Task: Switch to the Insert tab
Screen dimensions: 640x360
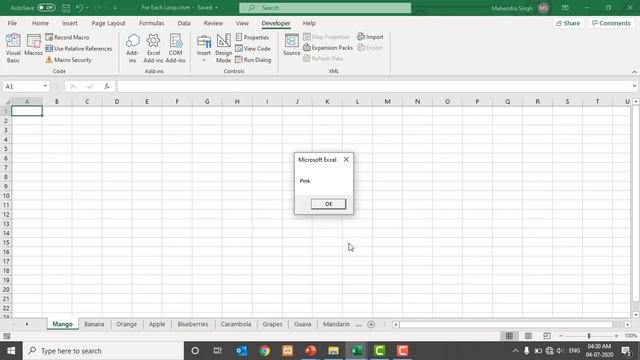Action: click(x=70, y=23)
